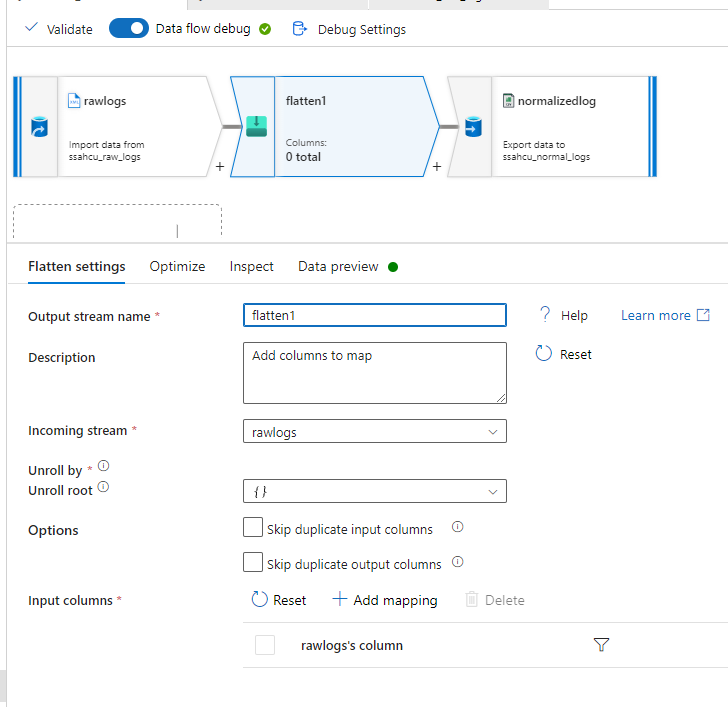Image resolution: width=728 pixels, height=707 pixels.
Task: Click plus sign after rawlogs node
Action: 220,166
